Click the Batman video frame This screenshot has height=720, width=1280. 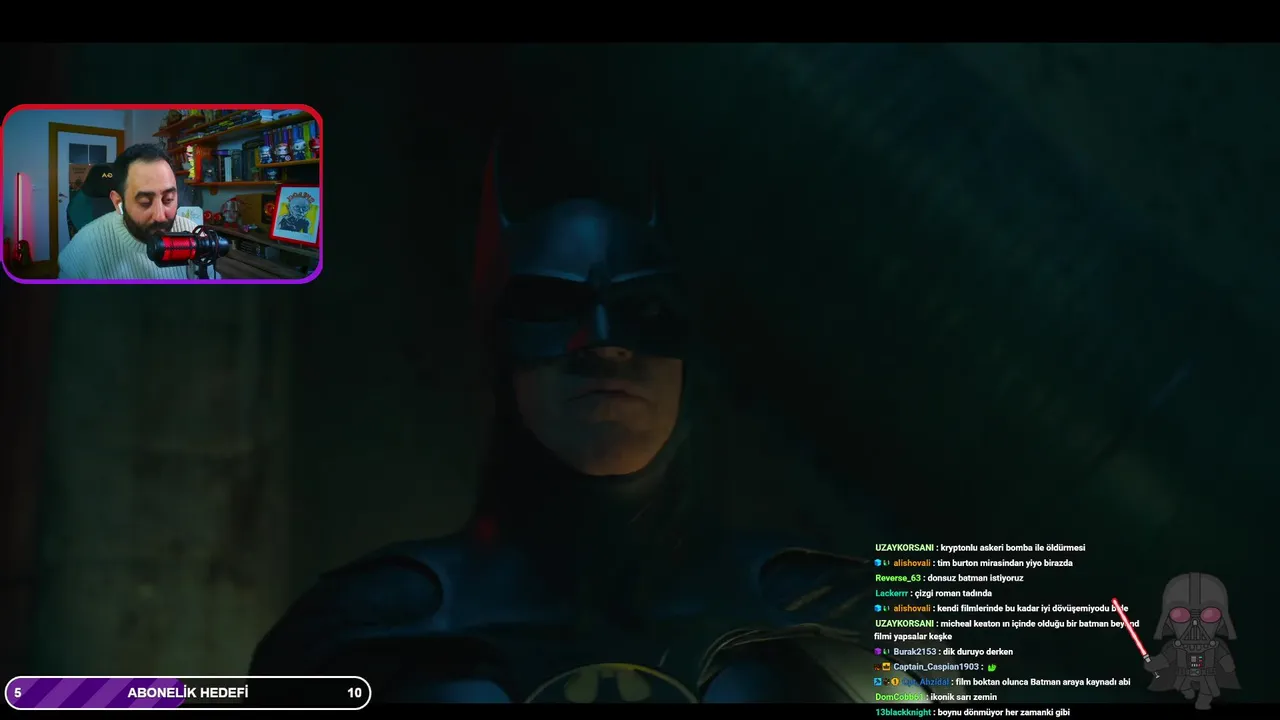640,372
